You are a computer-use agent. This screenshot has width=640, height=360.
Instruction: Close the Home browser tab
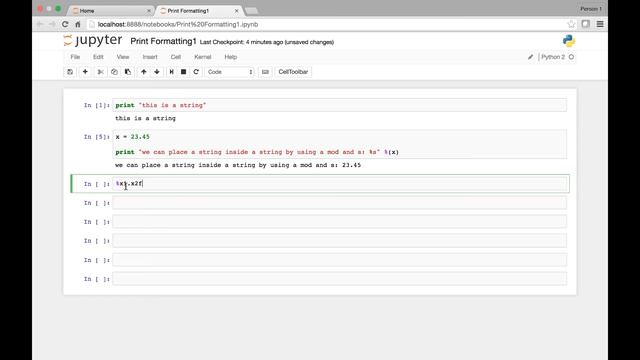(x=149, y=11)
